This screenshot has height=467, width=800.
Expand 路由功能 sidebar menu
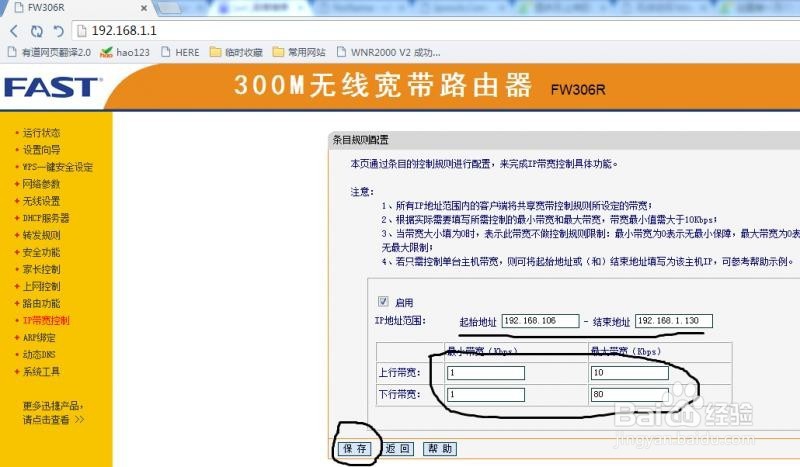coord(41,303)
